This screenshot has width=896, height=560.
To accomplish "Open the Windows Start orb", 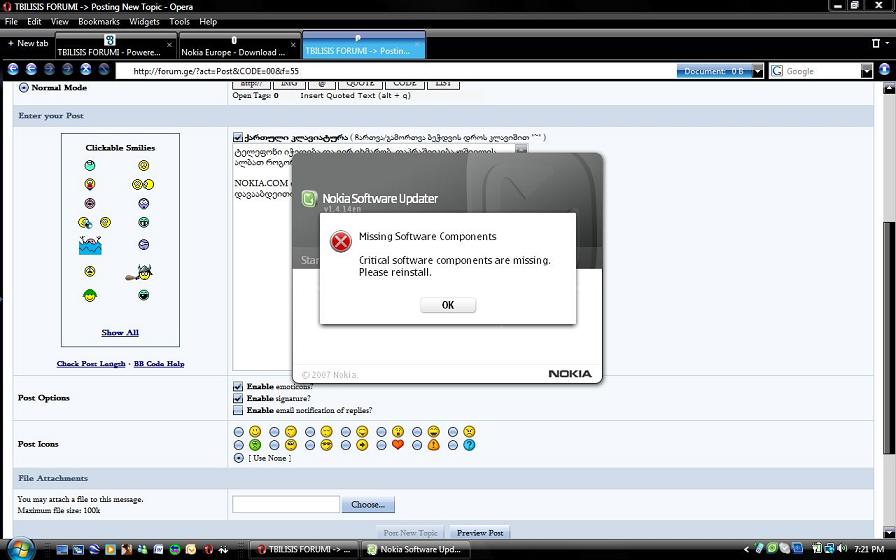I will tap(21, 549).
